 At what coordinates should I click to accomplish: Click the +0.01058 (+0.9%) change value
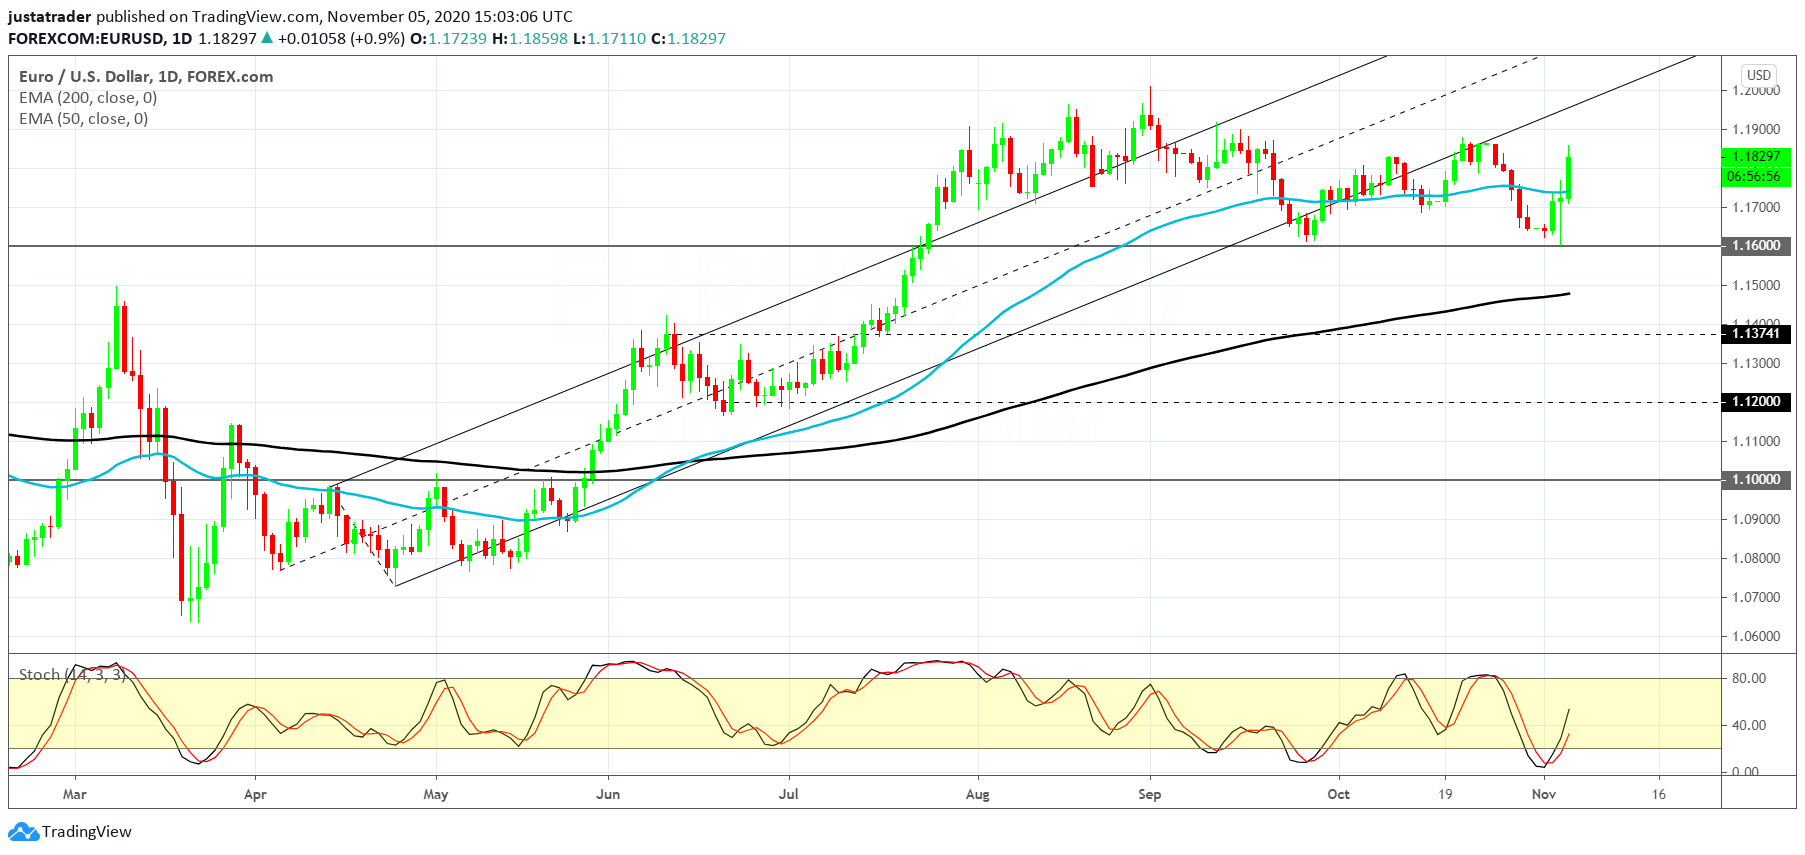tap(341, 38)
